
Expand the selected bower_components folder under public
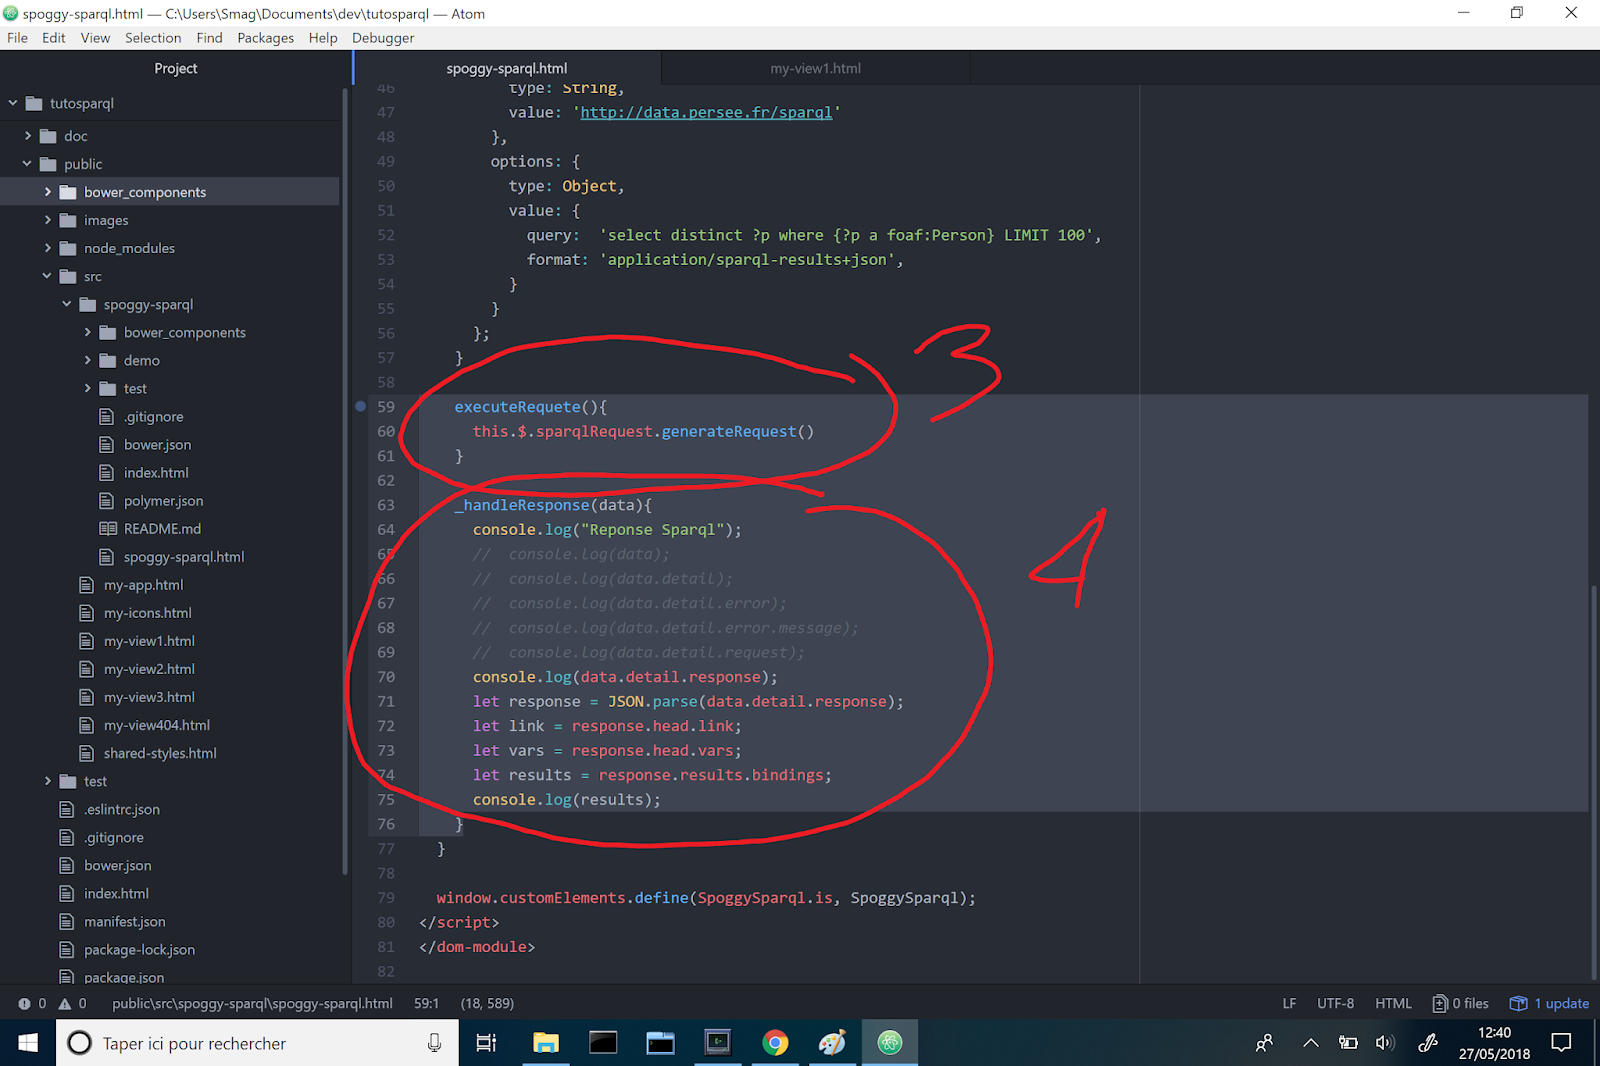click(48, 192)
